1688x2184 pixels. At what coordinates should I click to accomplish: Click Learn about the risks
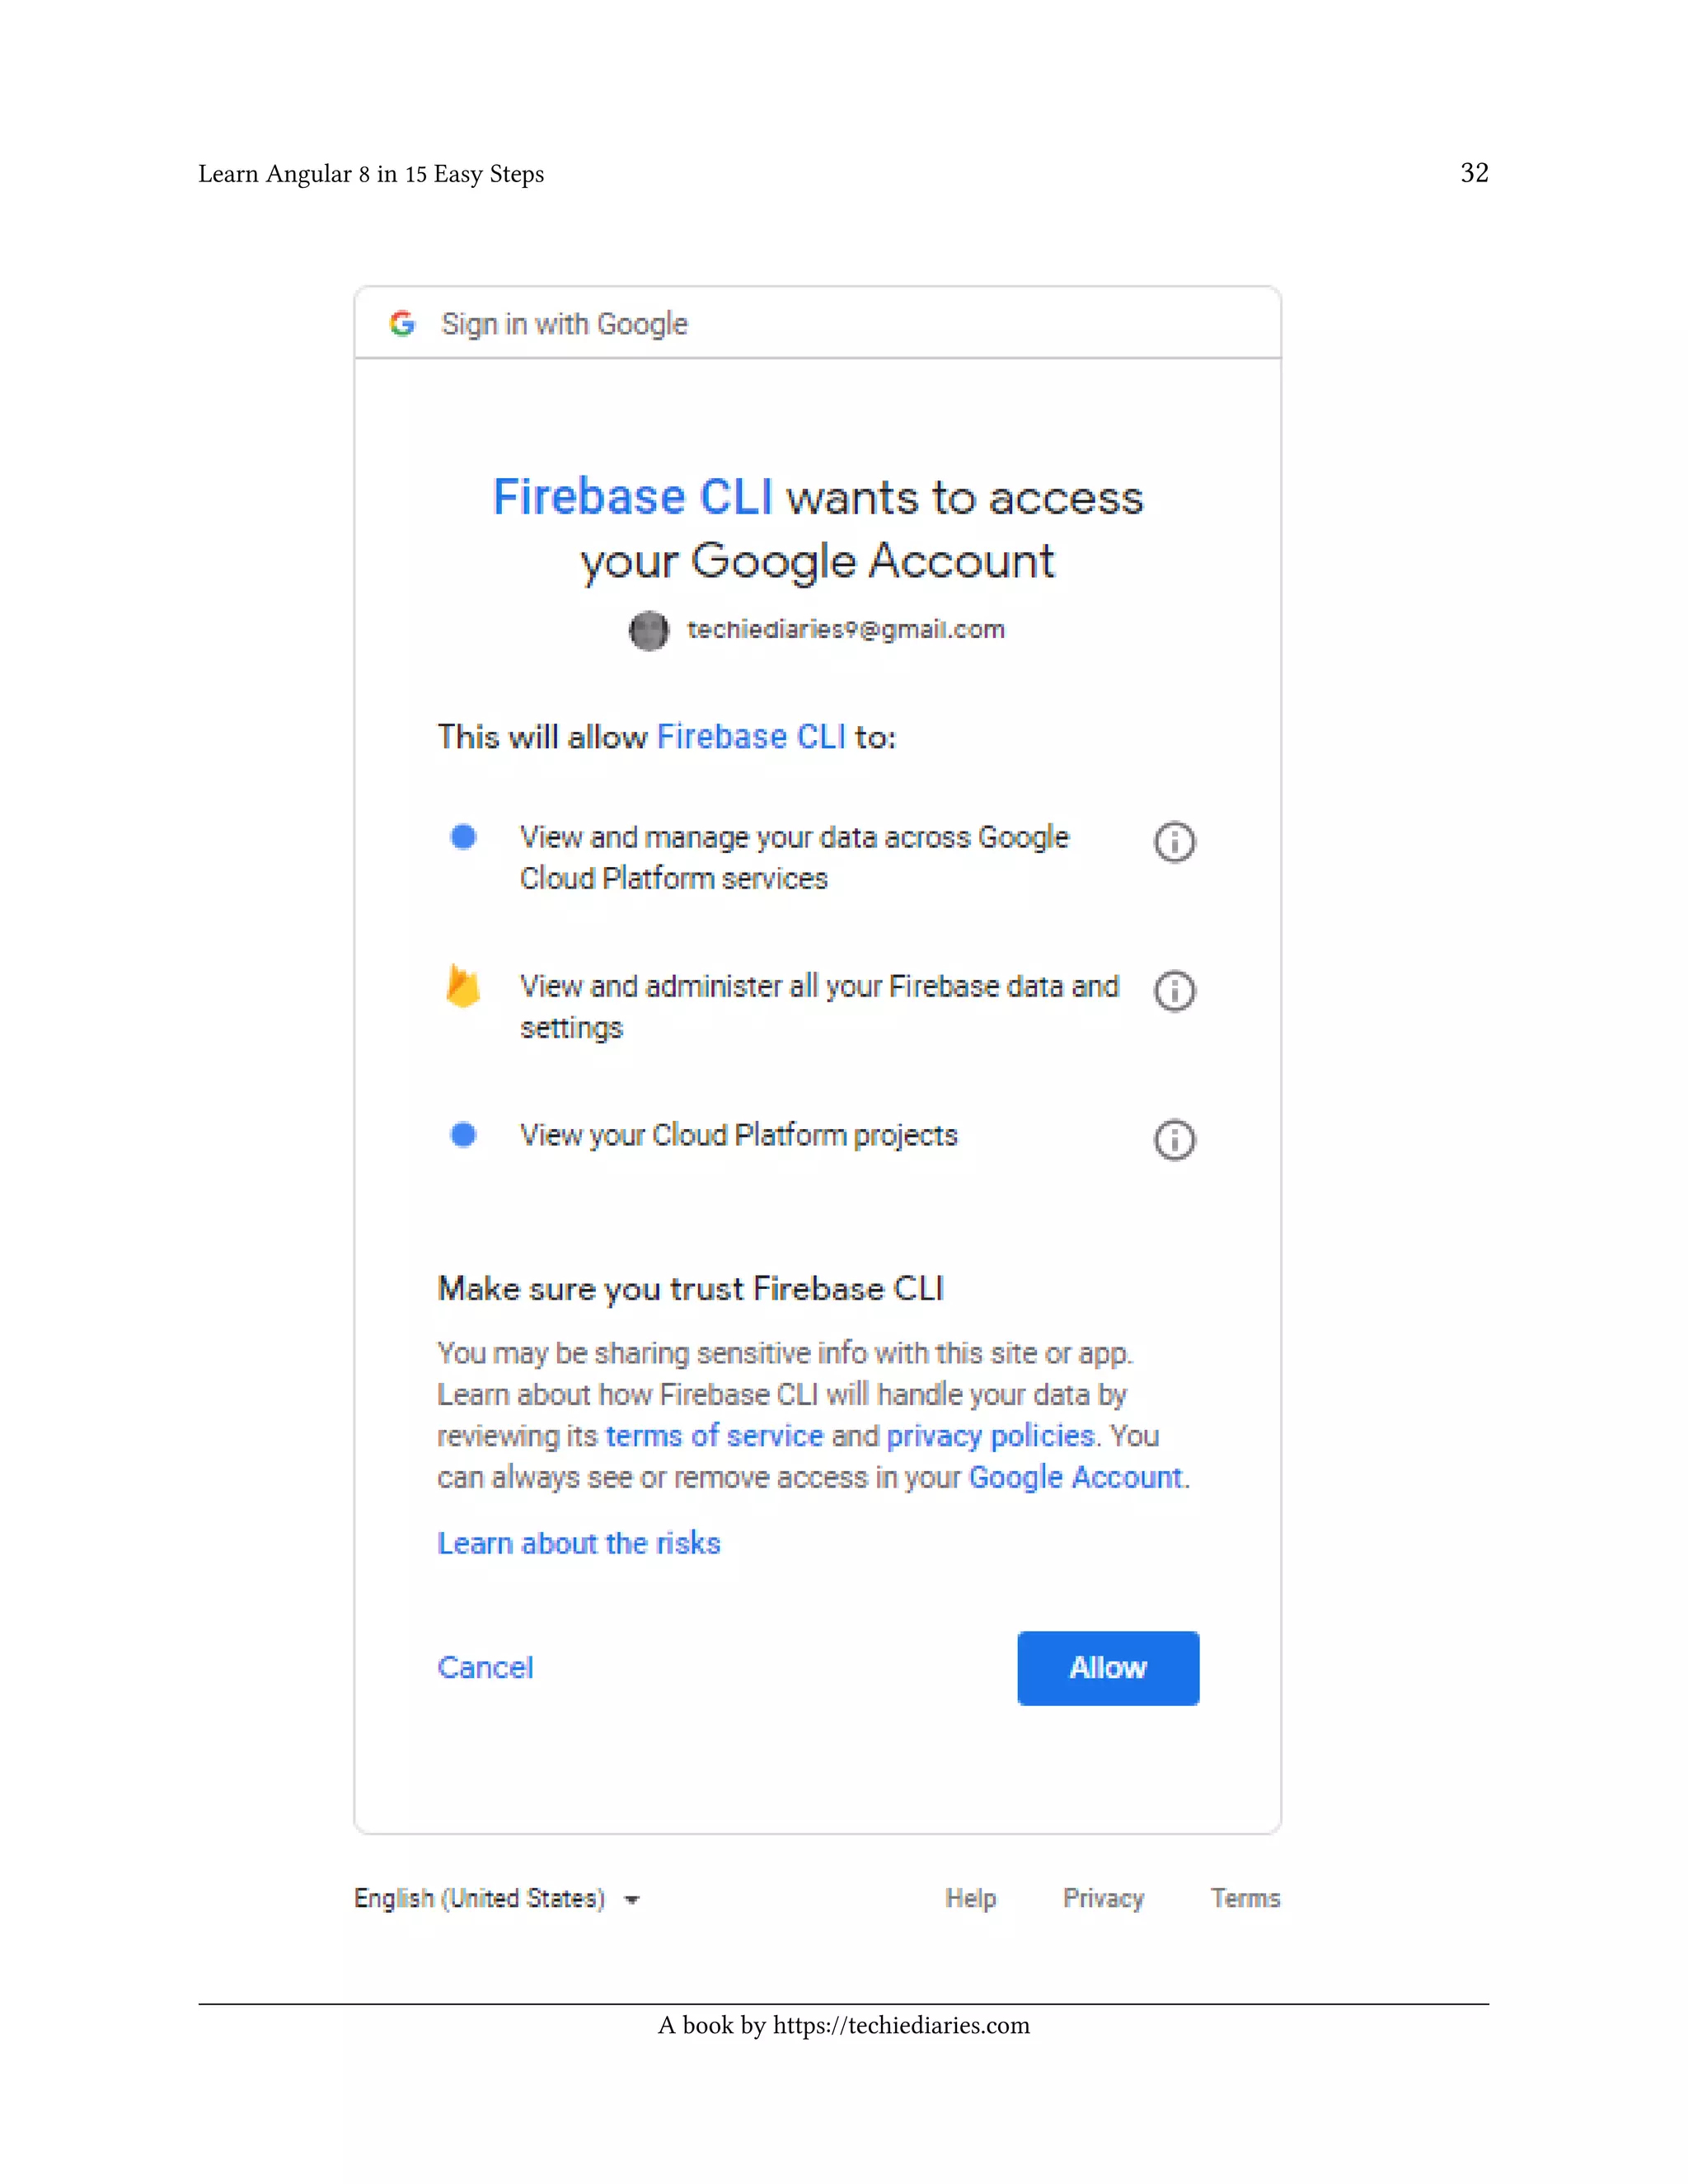(578, 1544)
